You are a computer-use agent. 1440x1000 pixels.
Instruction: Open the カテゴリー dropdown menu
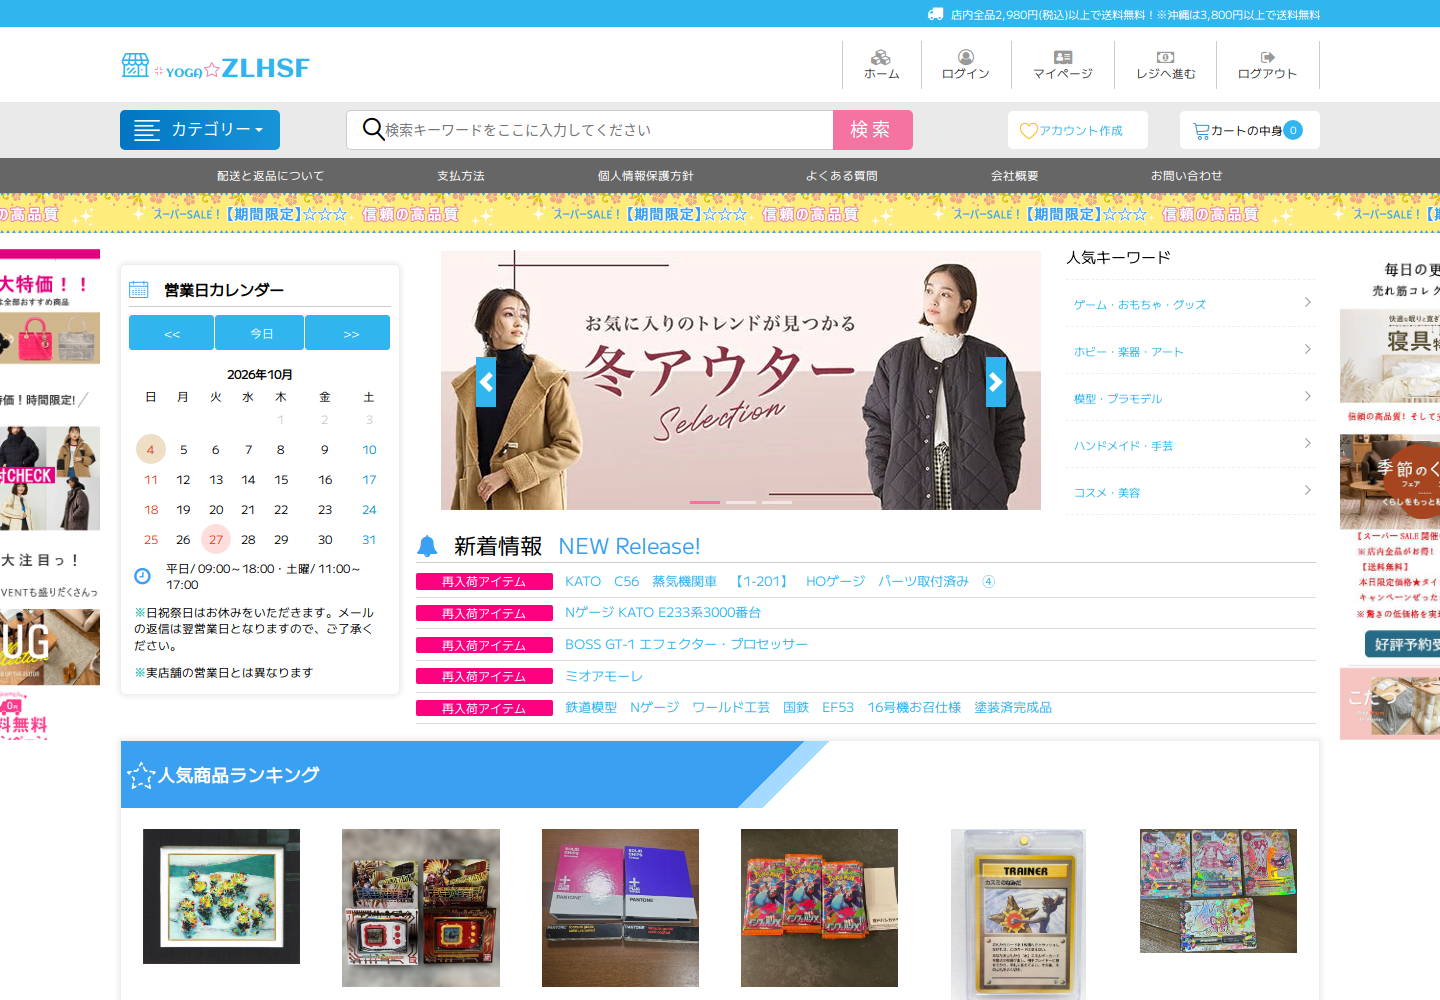(x=200, y=130)
